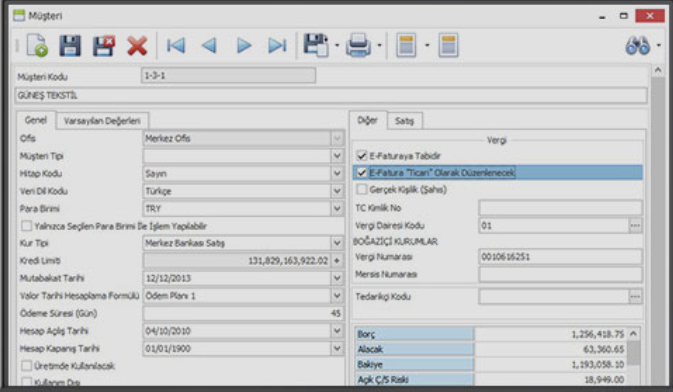This screenshot has width=673, height=392.
Task: Browse Tedarikçi Kodu lookup button
Action: click(635, 296)
